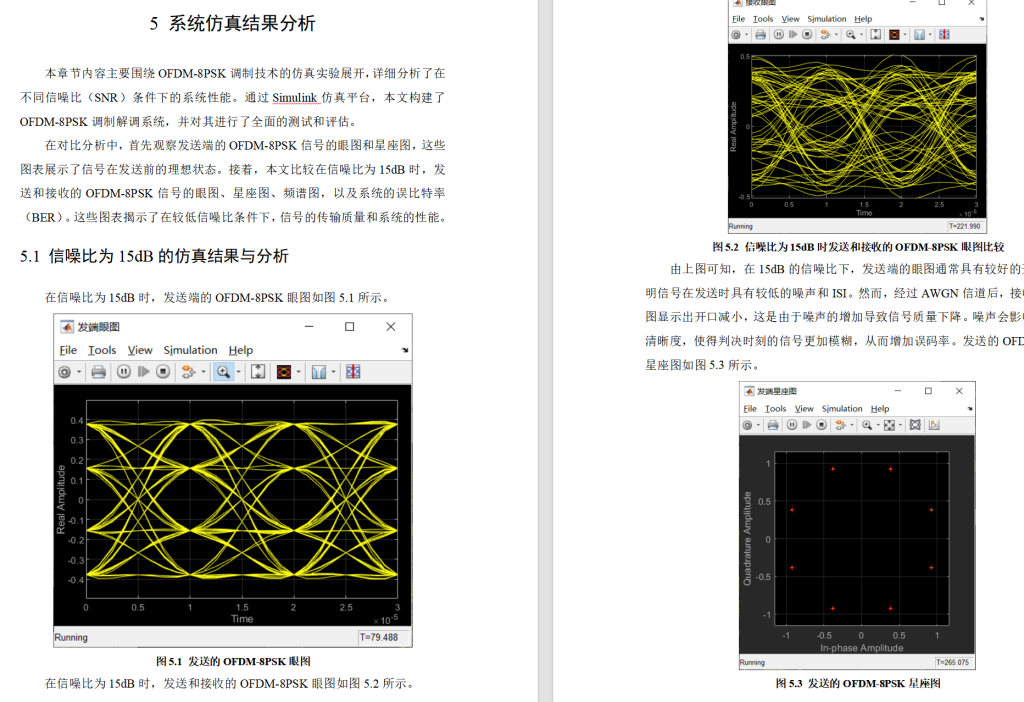Open the style icon dropdown in 接收眼图 toolbar
Viewport: 1024px width, 702px height.
coord(904,35)
